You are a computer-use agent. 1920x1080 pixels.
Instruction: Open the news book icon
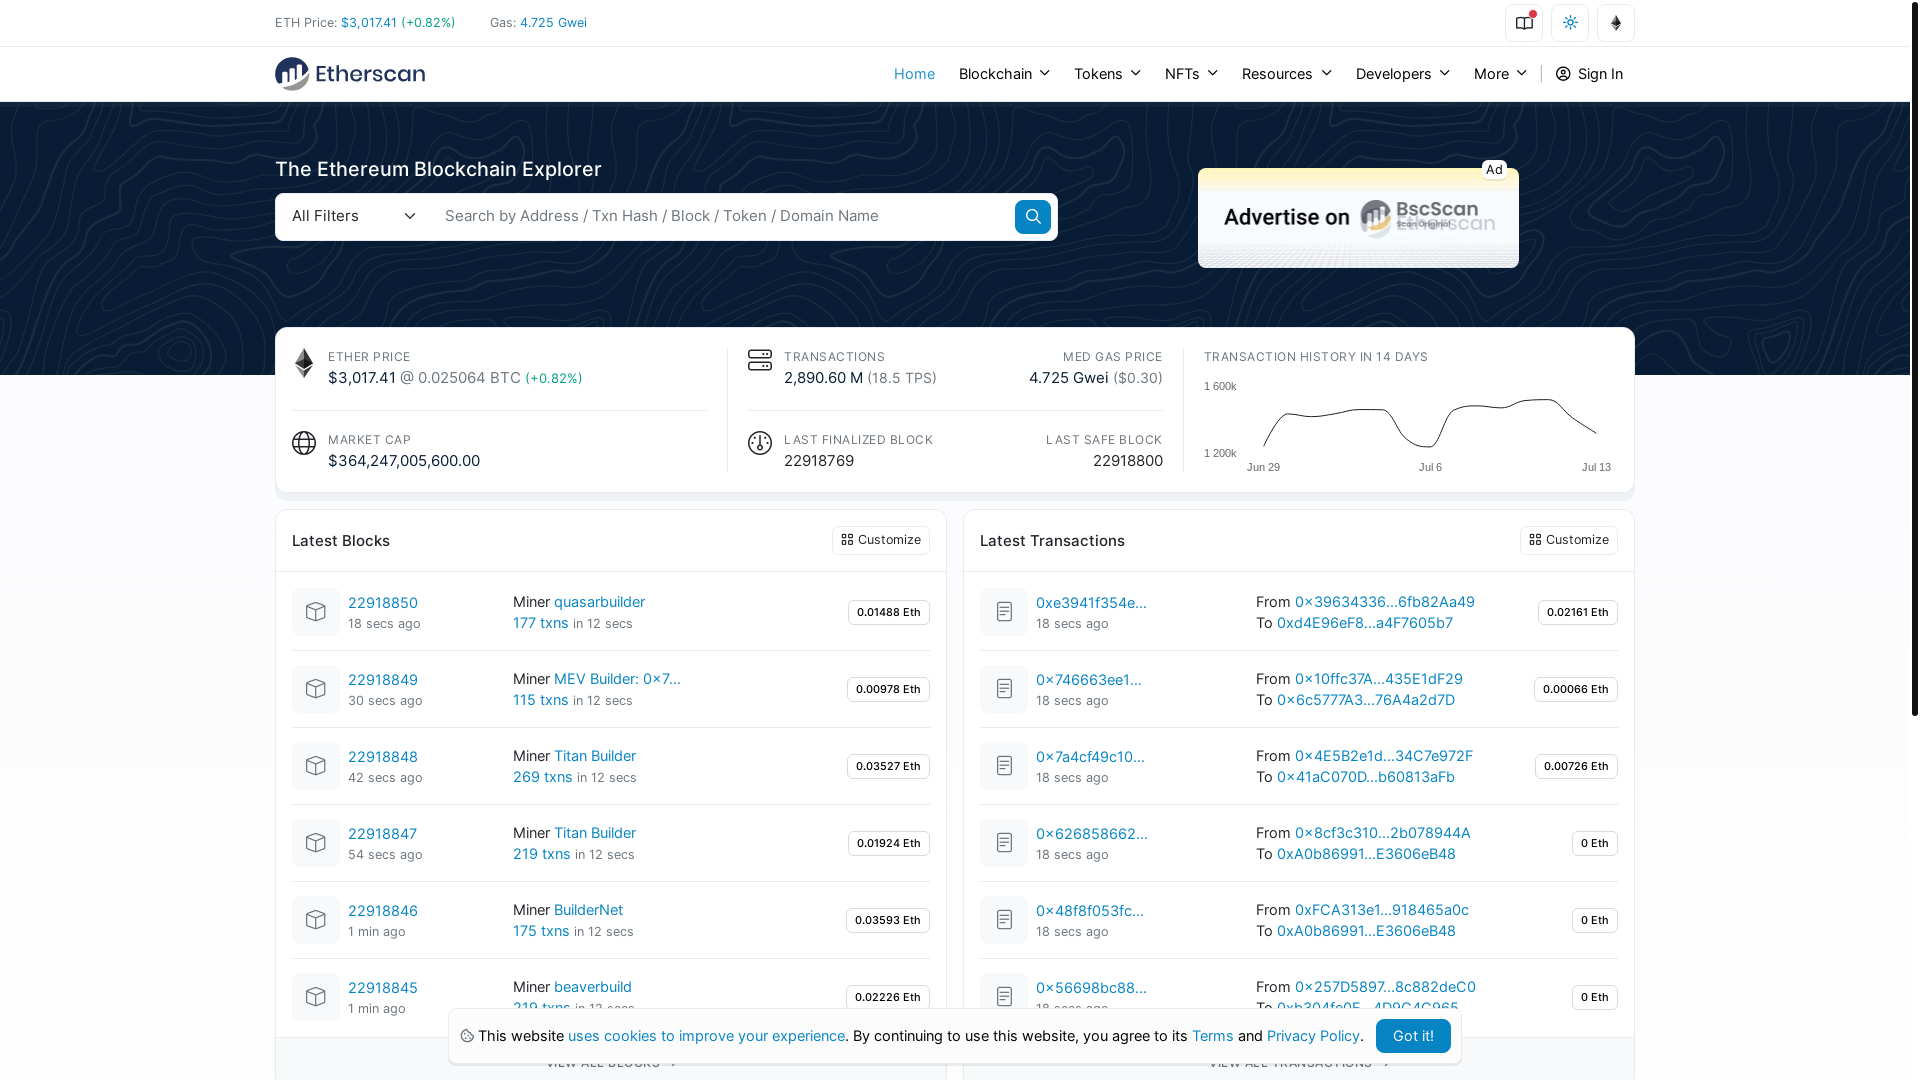click(1524, 23)
